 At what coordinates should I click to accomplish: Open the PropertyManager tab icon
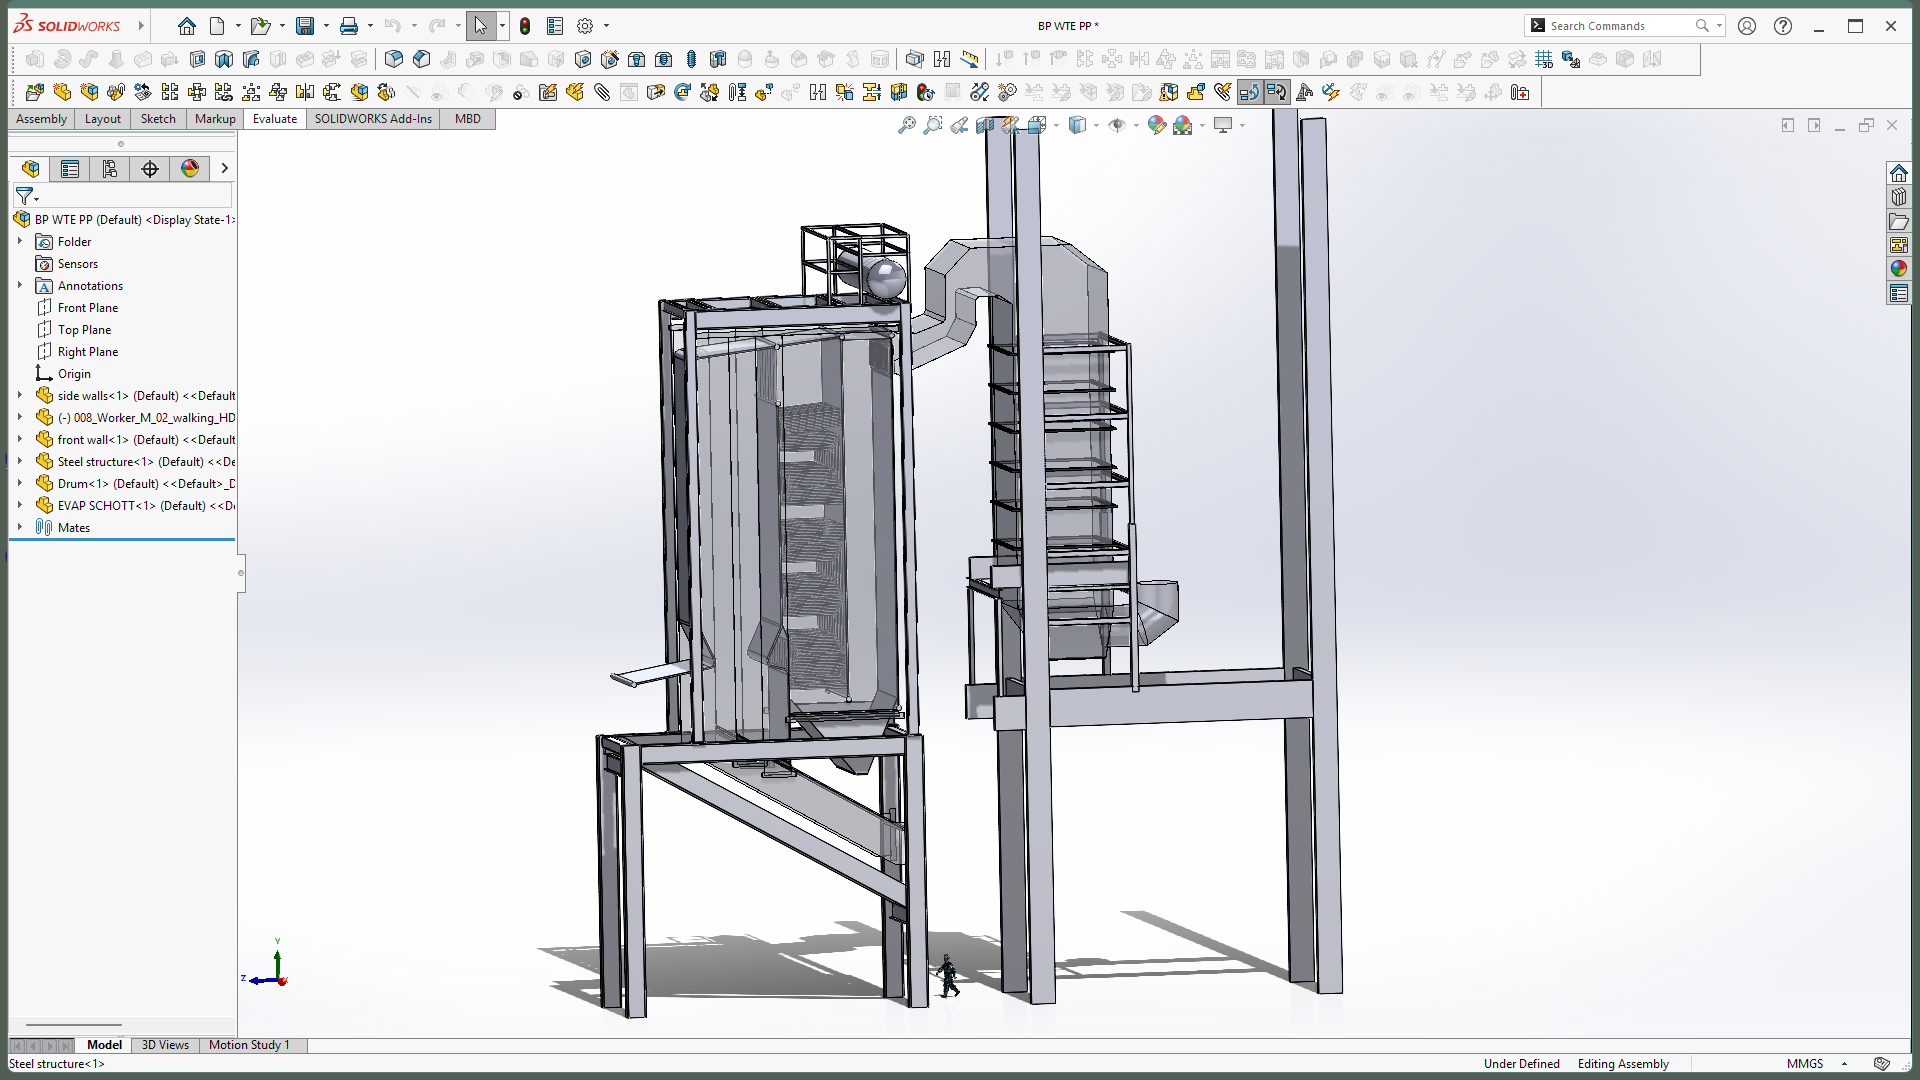70,169
